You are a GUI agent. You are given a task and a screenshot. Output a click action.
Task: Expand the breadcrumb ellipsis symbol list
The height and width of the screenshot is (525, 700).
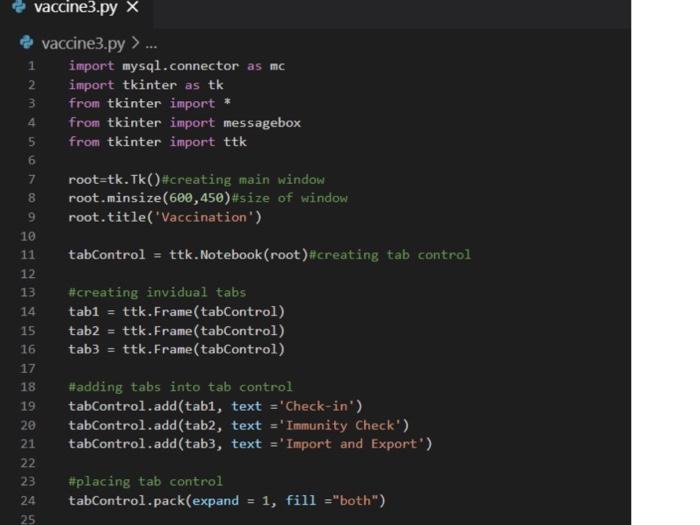click(151, 44)
